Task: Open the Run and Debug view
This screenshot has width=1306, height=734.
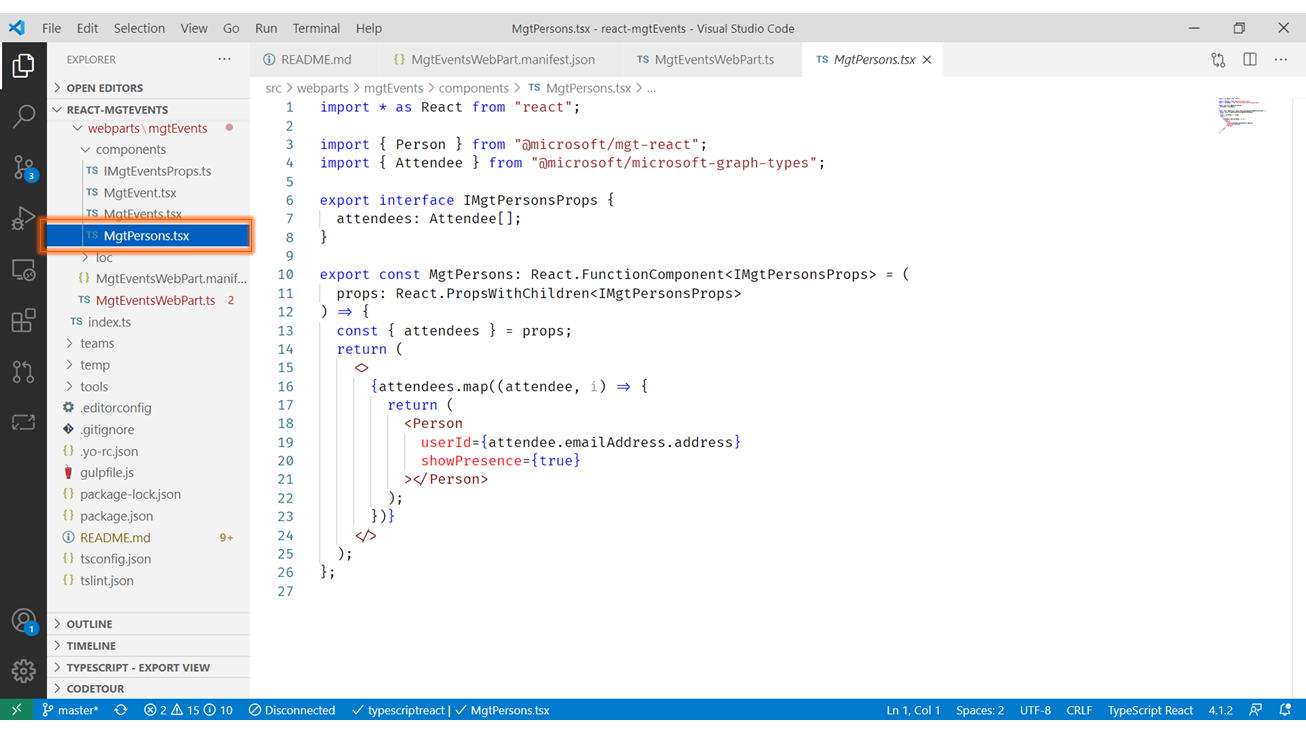Action: point(23,218)
